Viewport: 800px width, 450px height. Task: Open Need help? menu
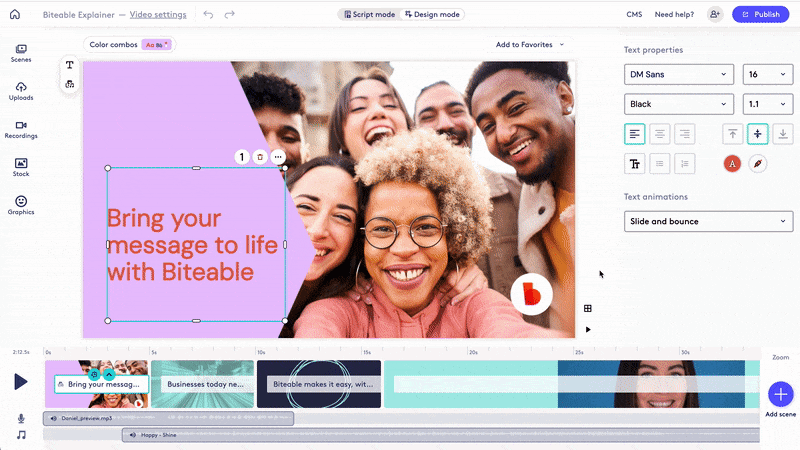674,14
